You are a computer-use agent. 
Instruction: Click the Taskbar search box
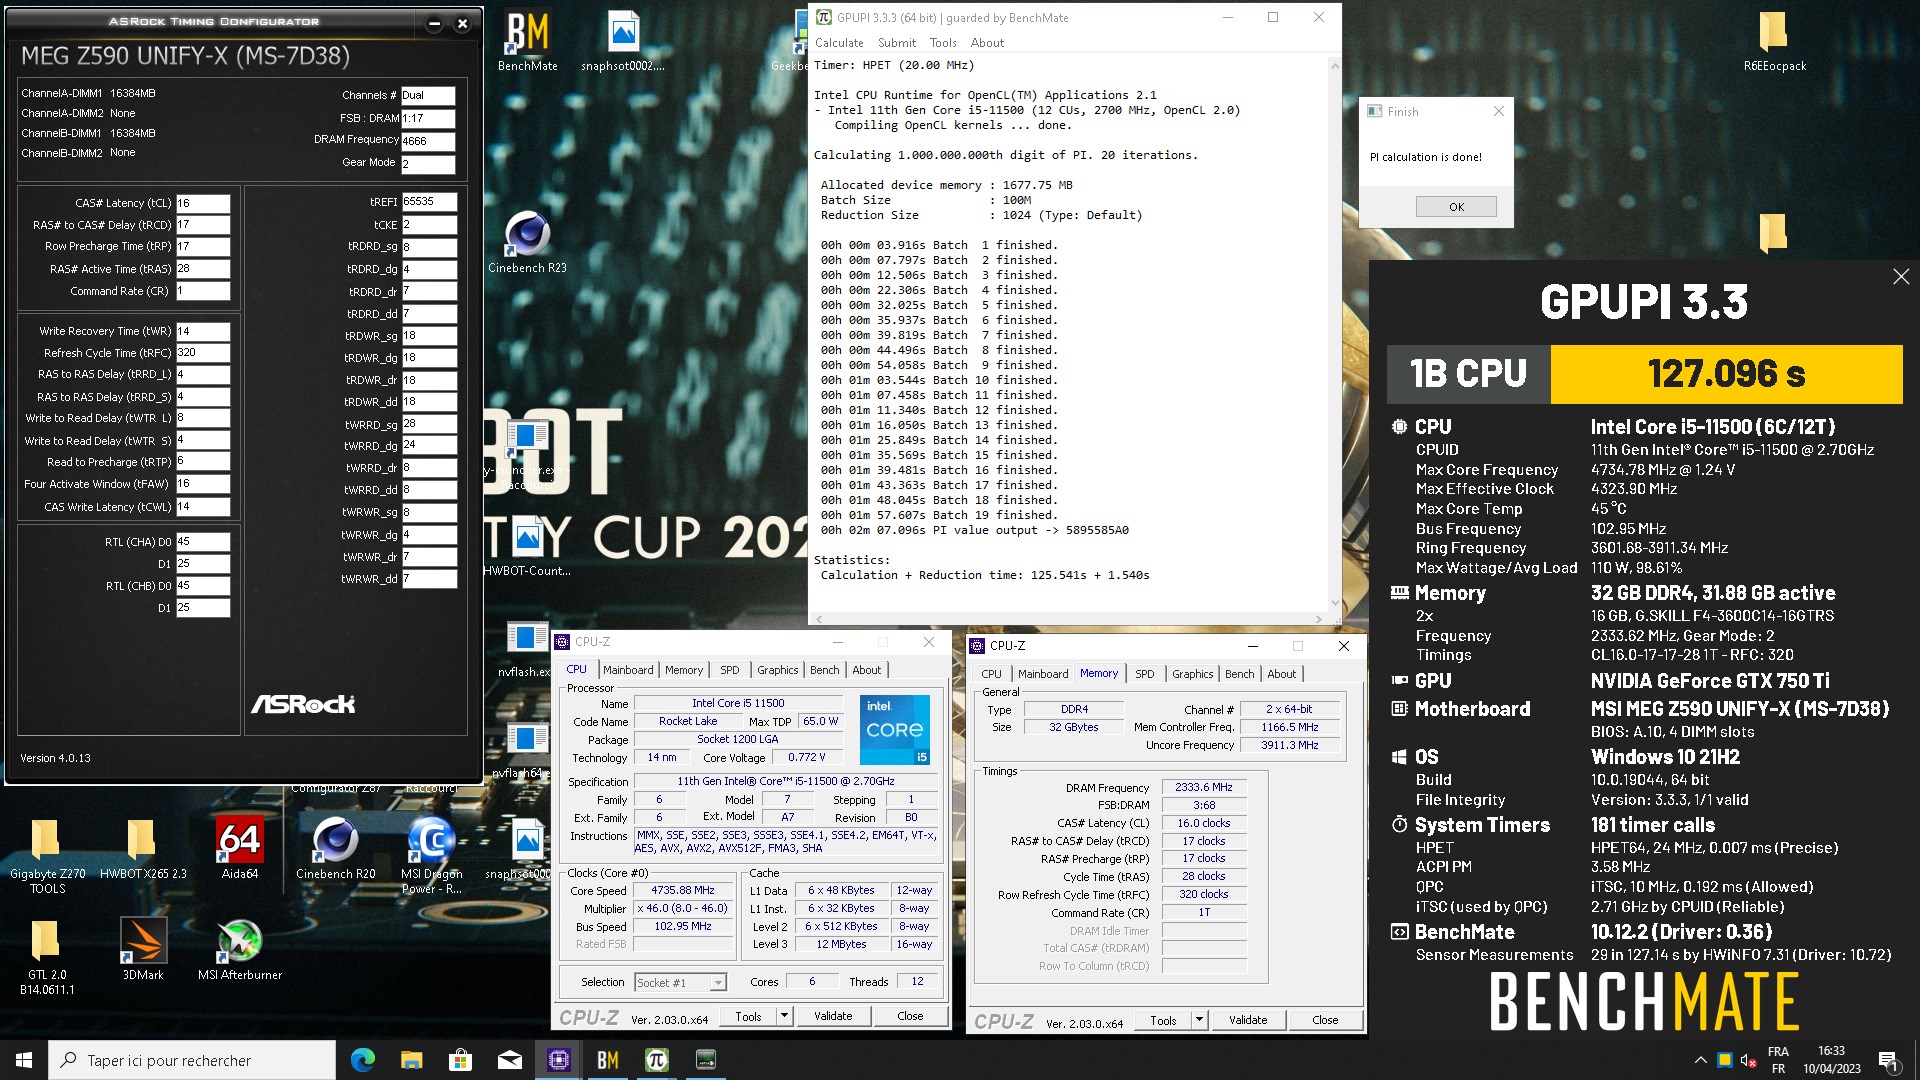(192, 1060)
